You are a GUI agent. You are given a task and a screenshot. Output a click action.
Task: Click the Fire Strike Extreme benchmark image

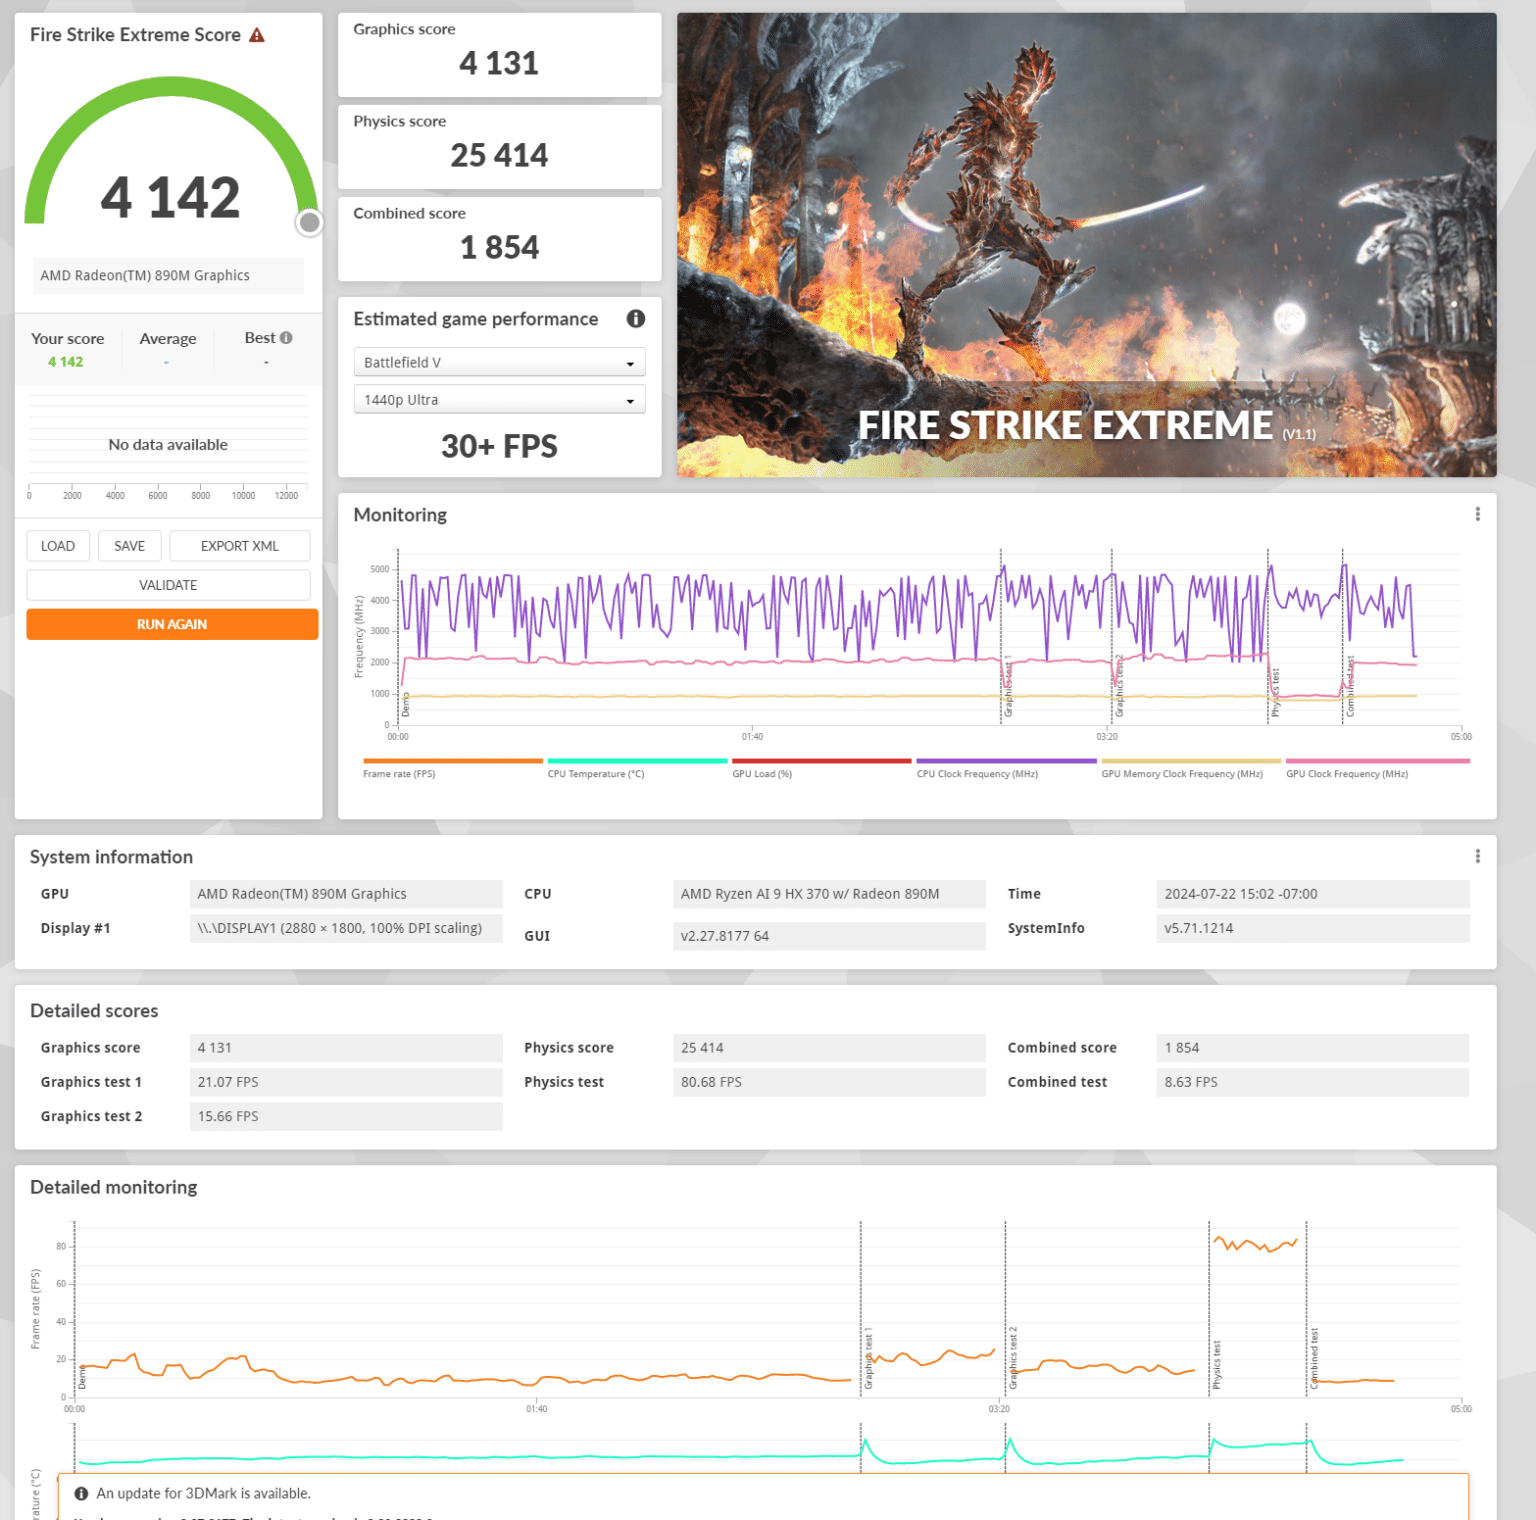[1086, 245]
